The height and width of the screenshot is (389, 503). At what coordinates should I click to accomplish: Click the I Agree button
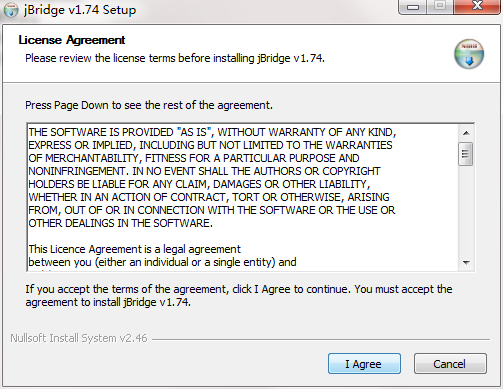tap(364, 363)
